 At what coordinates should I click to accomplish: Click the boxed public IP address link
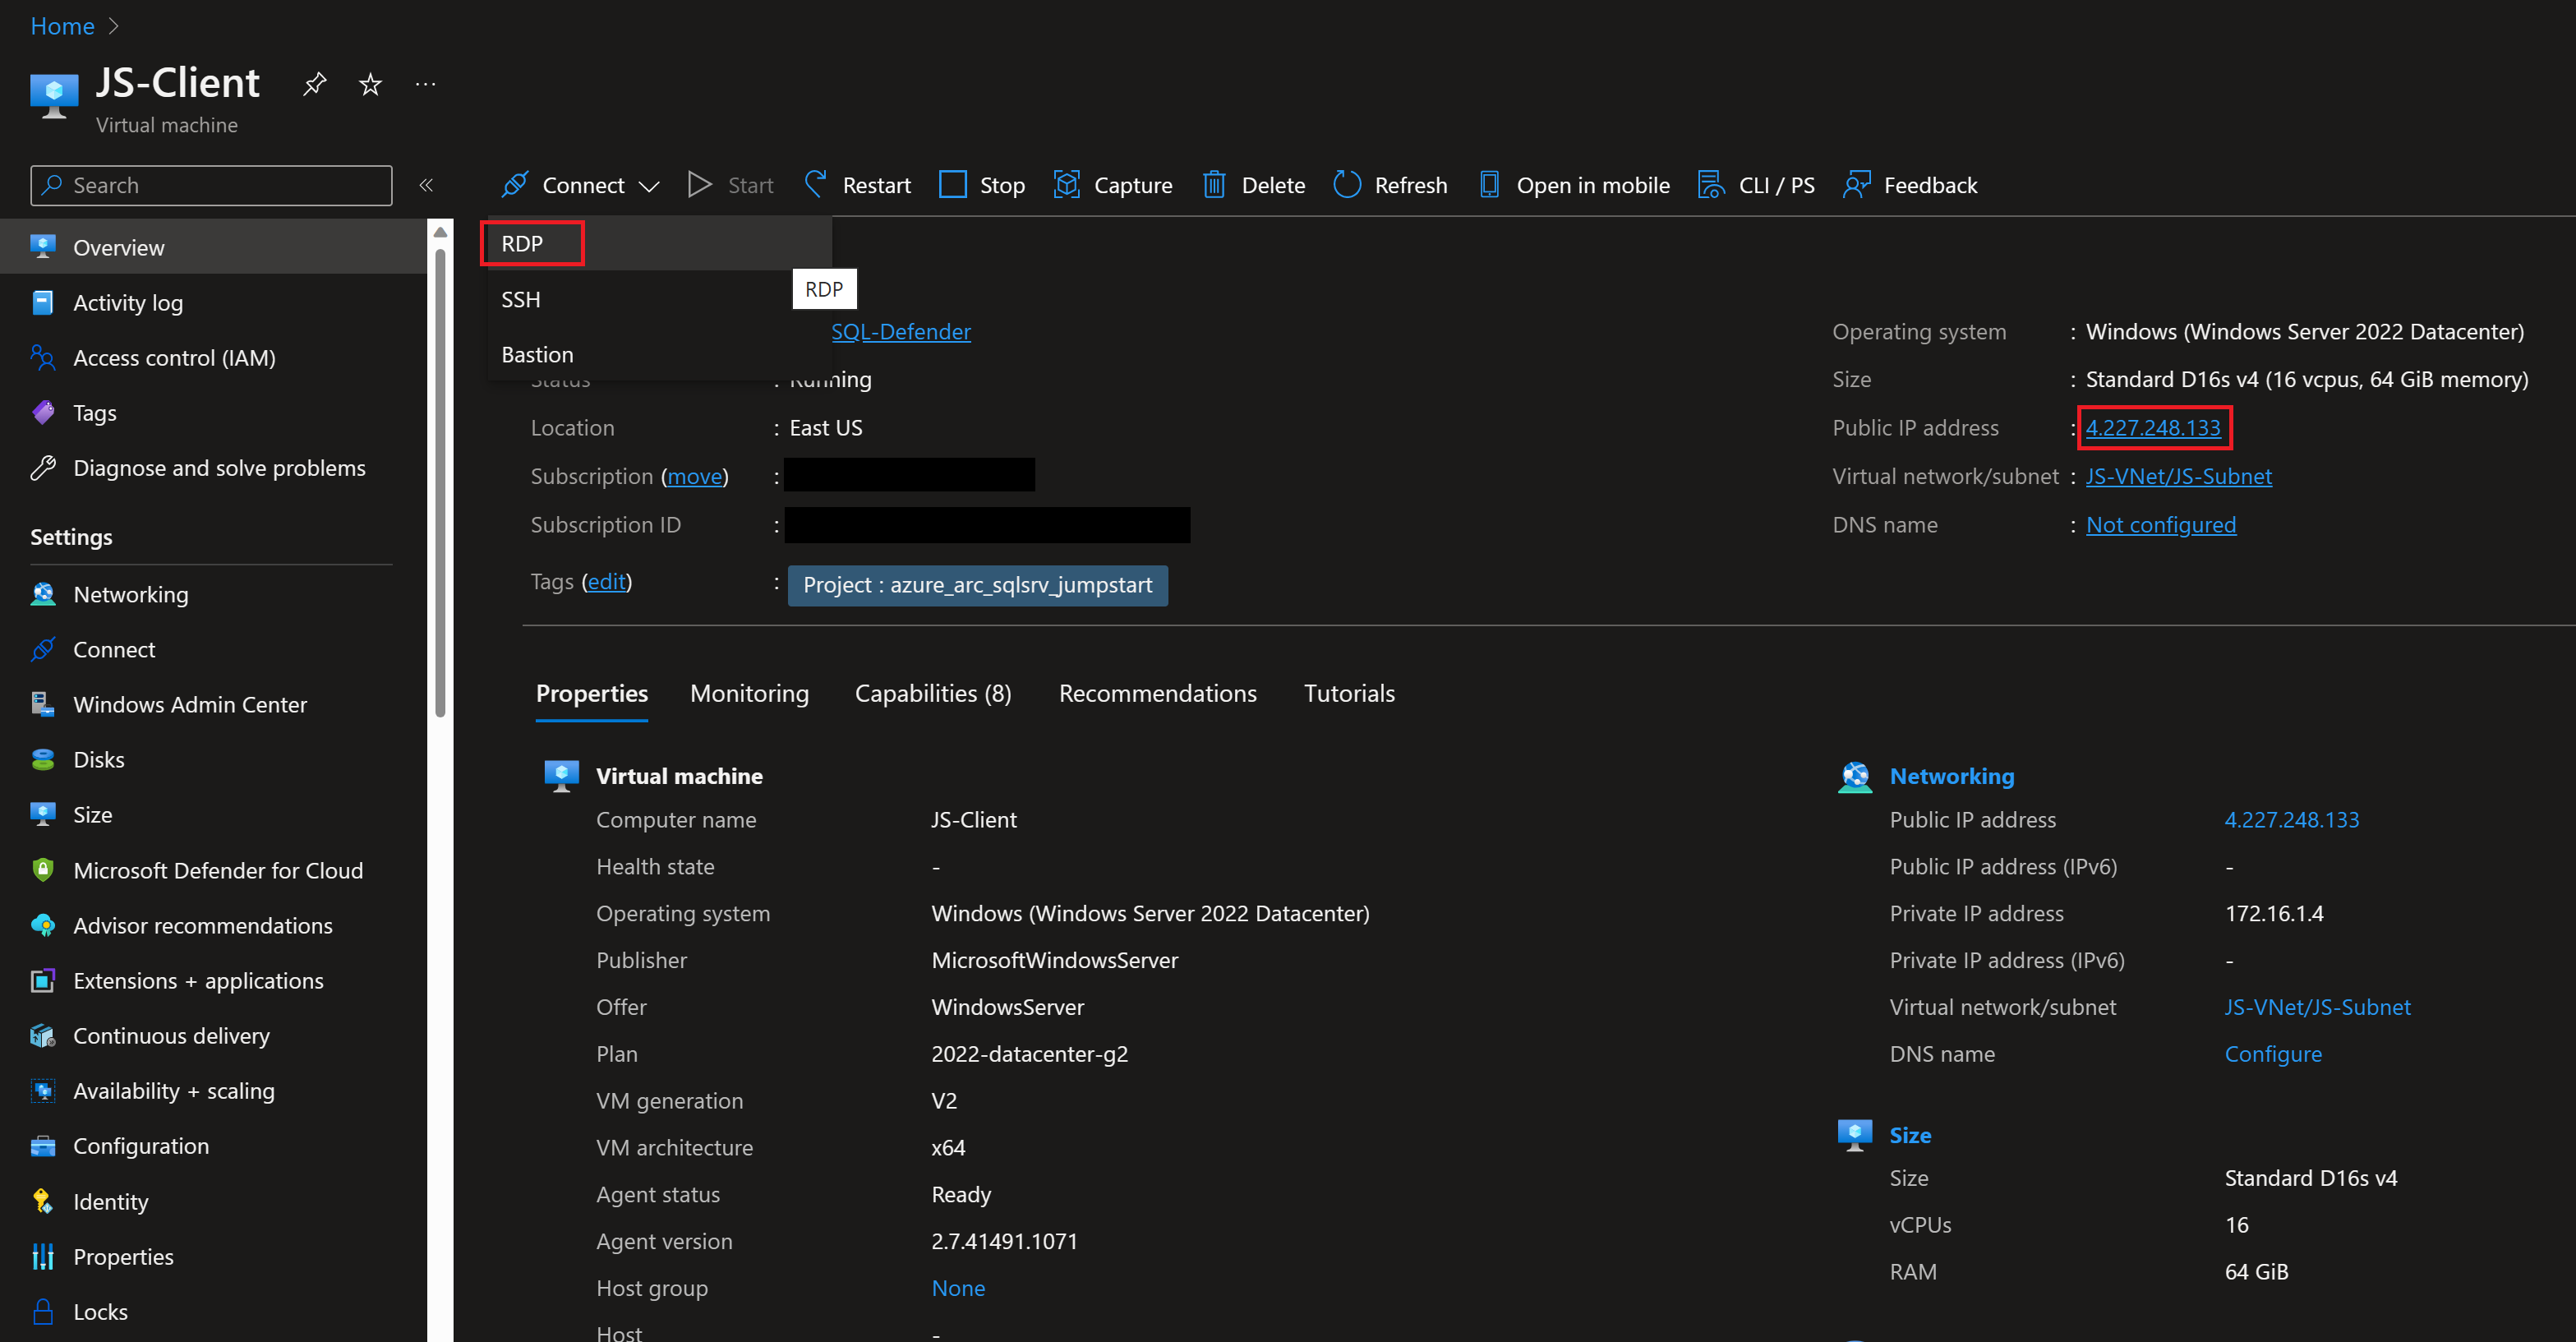[2153, 427]
